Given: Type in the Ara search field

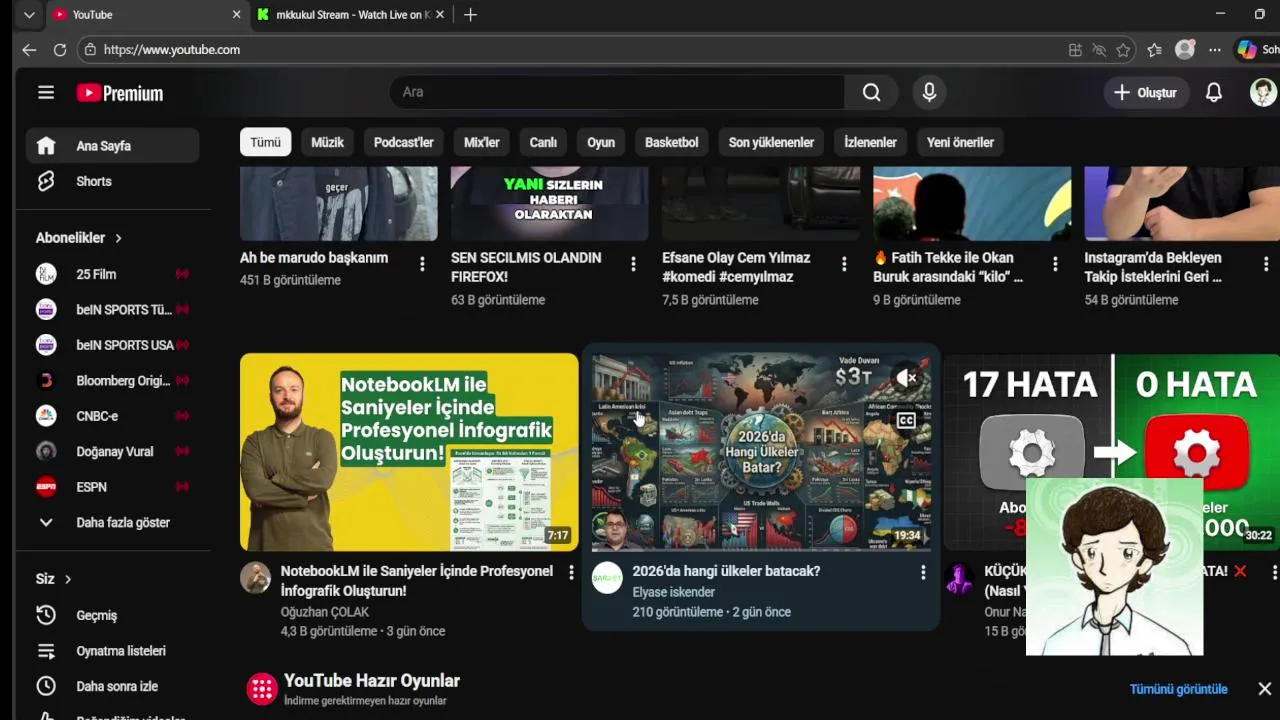Looking at the screenshot, I should (617, 92).
